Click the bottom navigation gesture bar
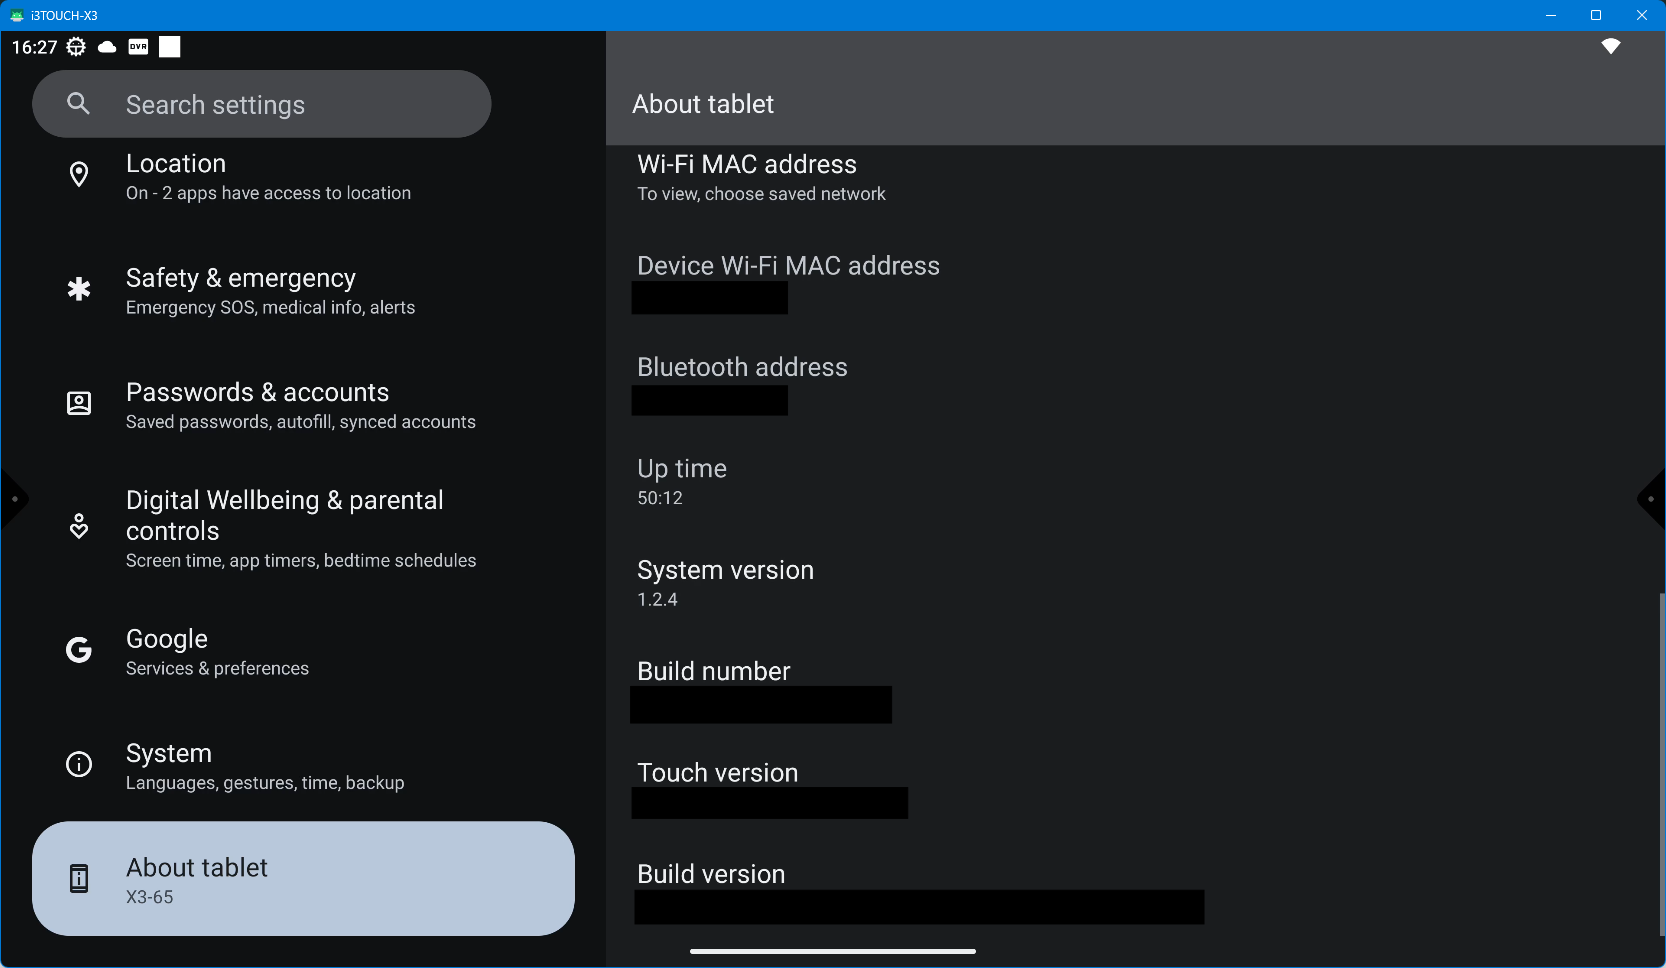The width and height of the screenshot is (1666, 968). click(x=832, y=951)
